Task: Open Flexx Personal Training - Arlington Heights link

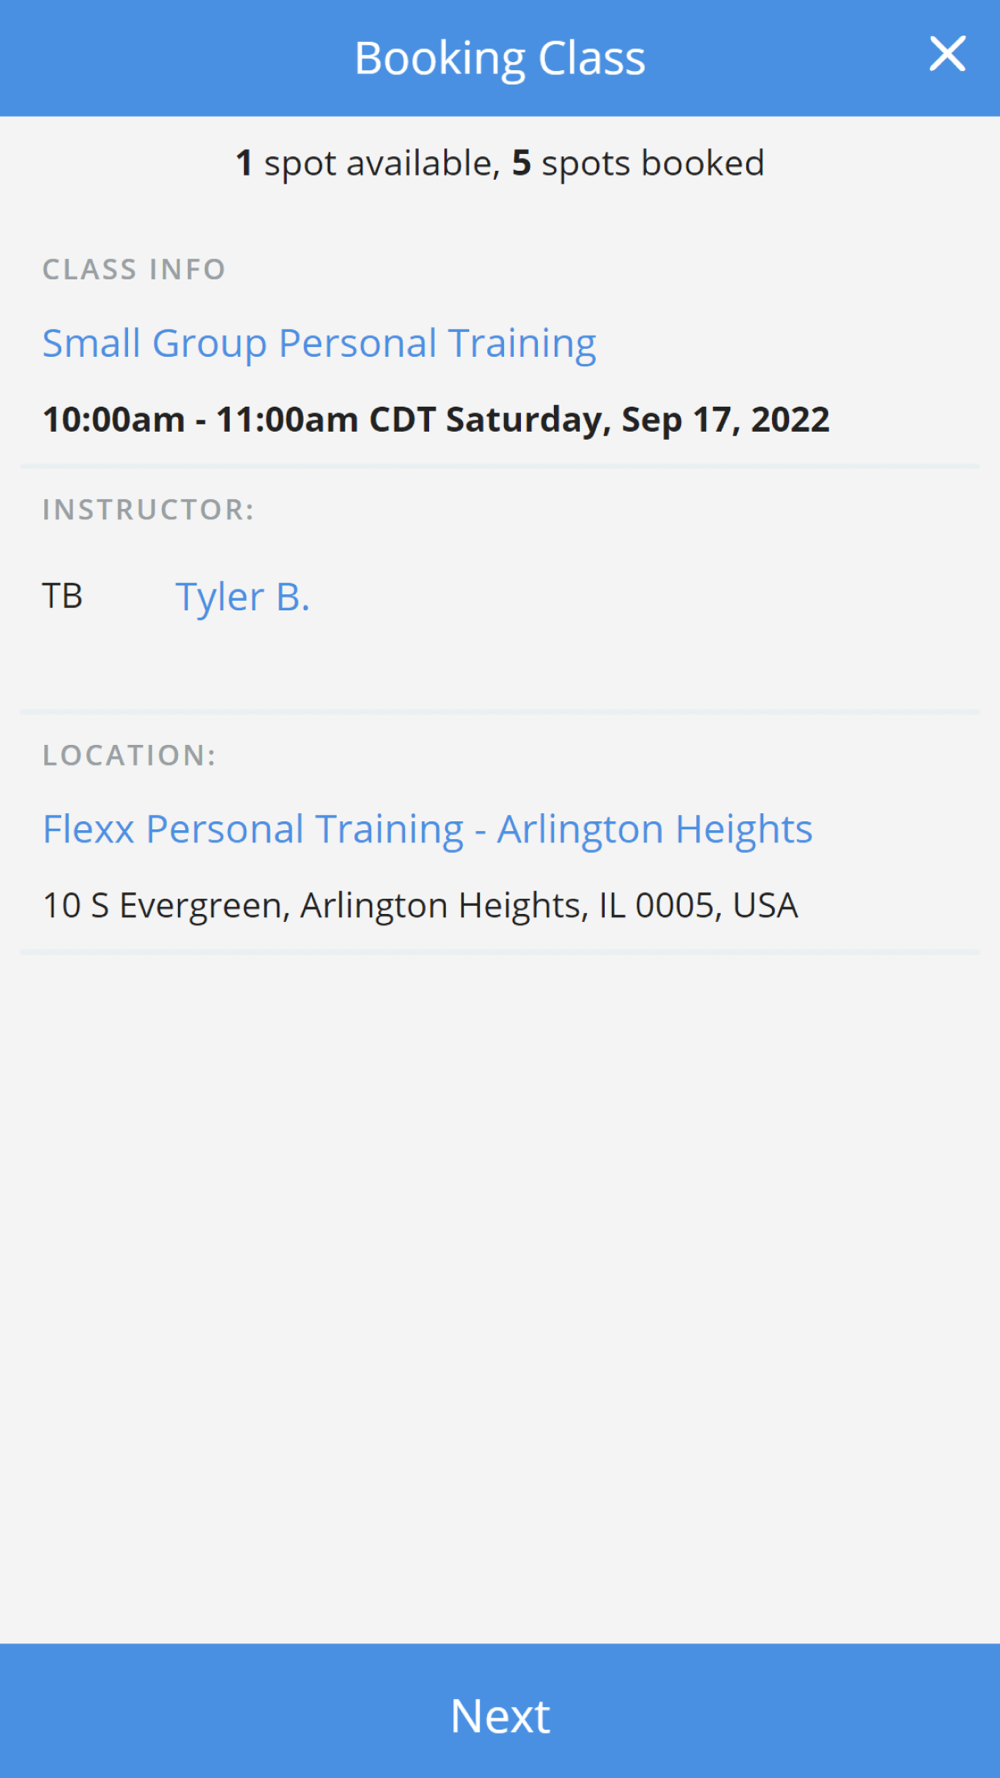Action: pos(427,830)
